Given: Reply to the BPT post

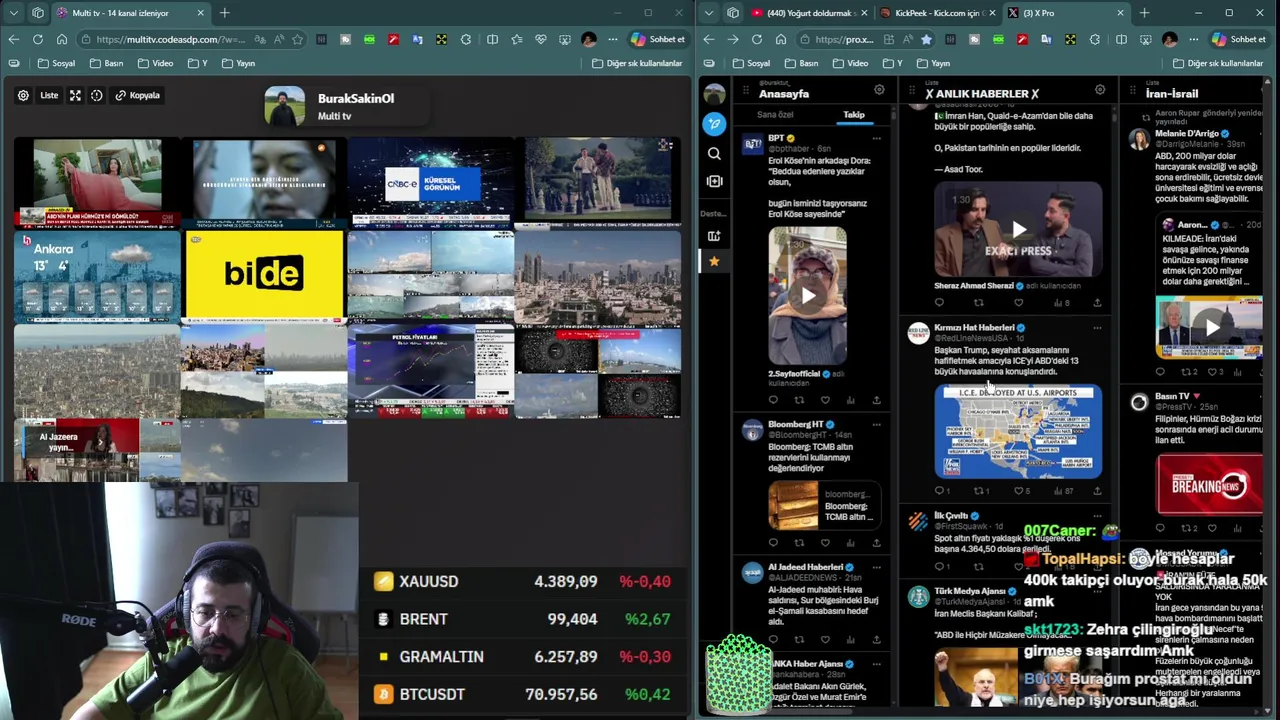Looking at the screenshot, I should pyautogui.click(x=773, y=400).
